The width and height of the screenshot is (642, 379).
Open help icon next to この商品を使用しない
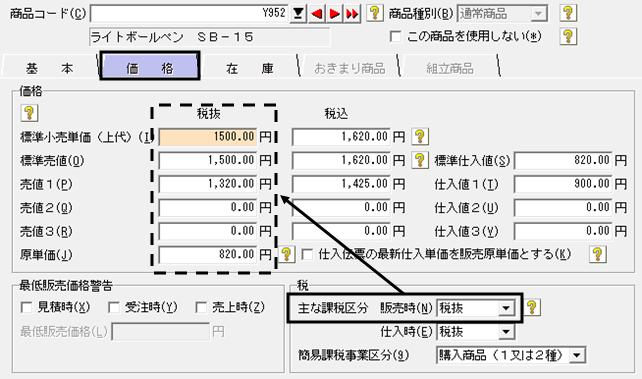[567, 36]
